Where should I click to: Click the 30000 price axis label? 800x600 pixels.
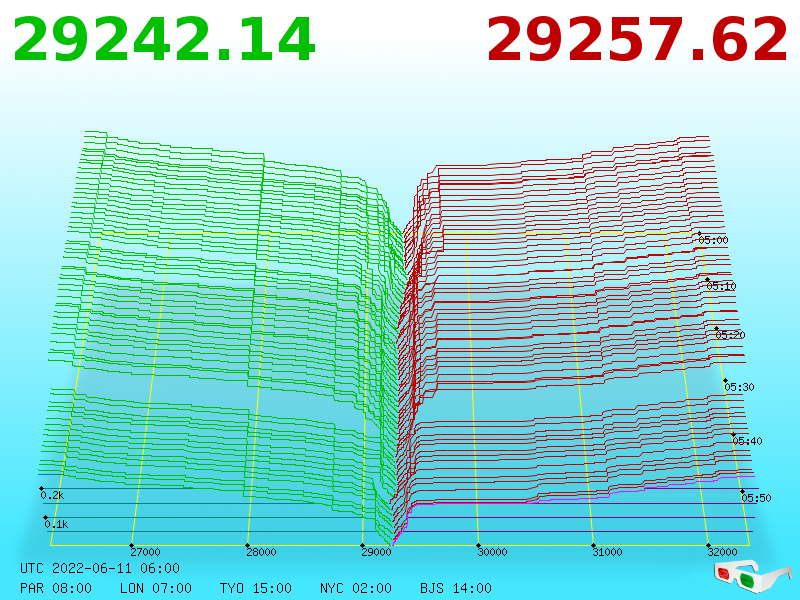pos(492,552)
